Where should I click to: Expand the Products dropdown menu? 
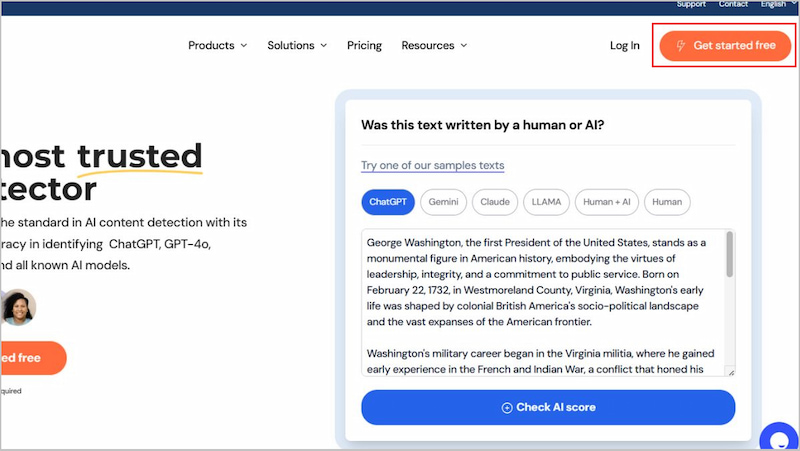(217, 45)
